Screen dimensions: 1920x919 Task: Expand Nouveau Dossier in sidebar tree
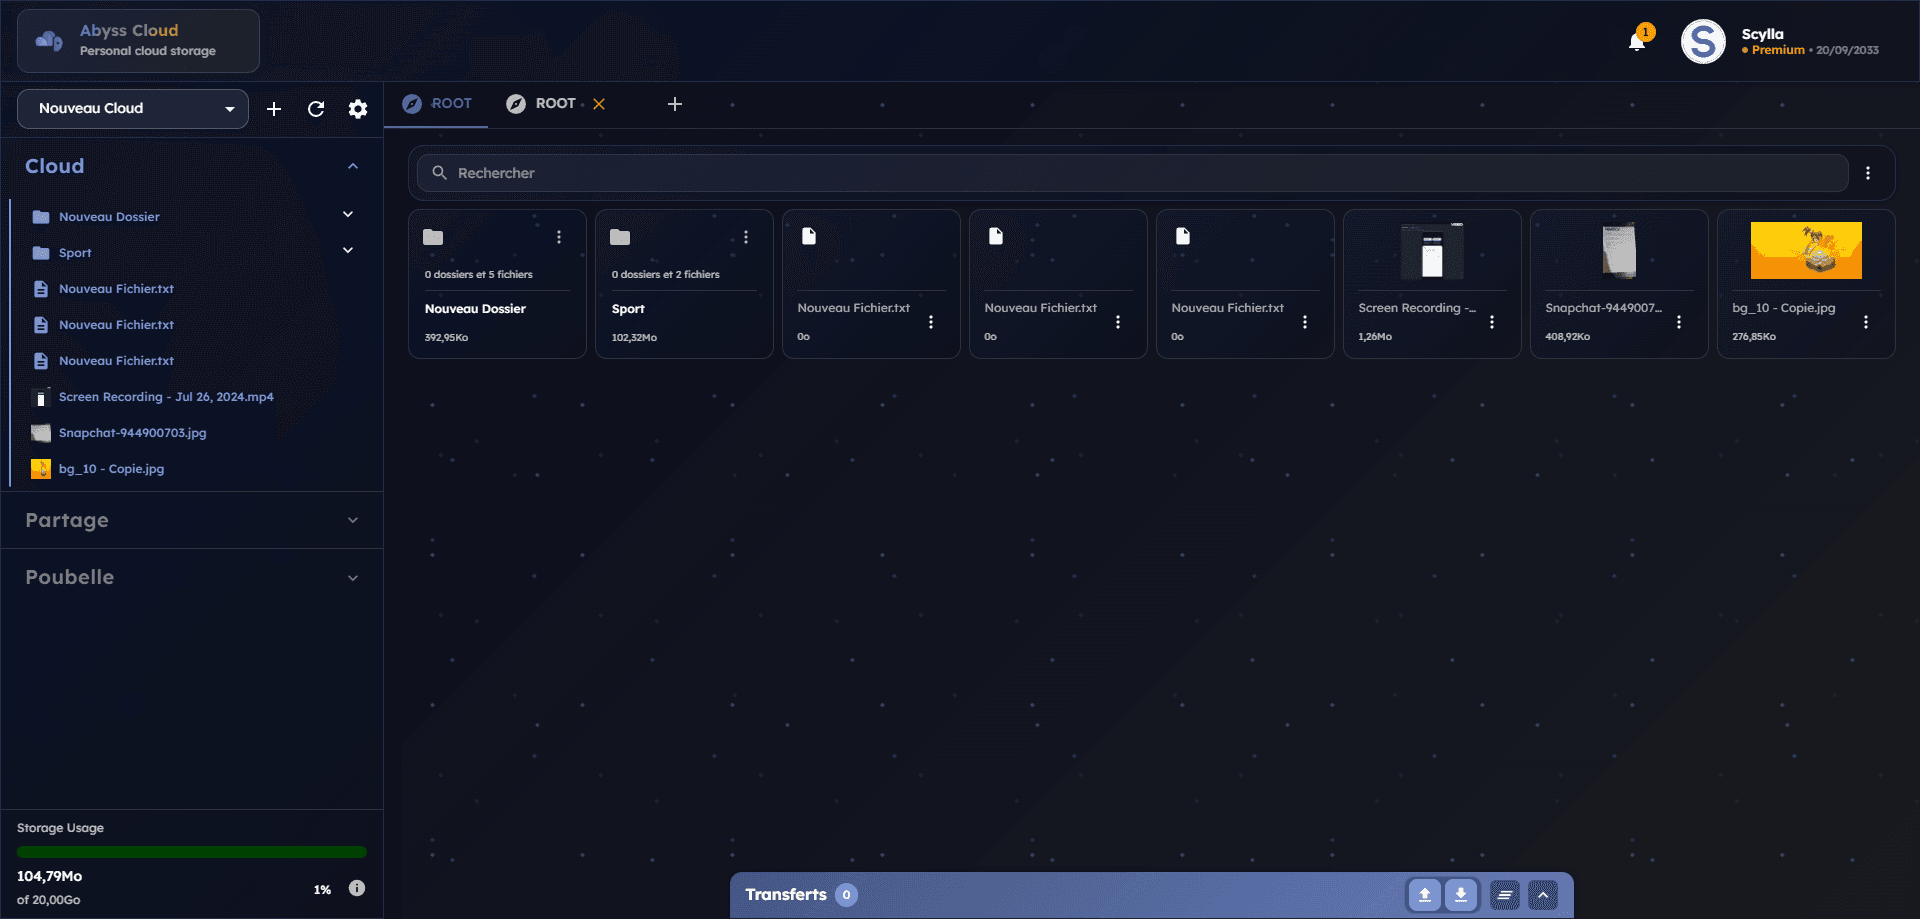pyautogui.click(x=348, y=214)
